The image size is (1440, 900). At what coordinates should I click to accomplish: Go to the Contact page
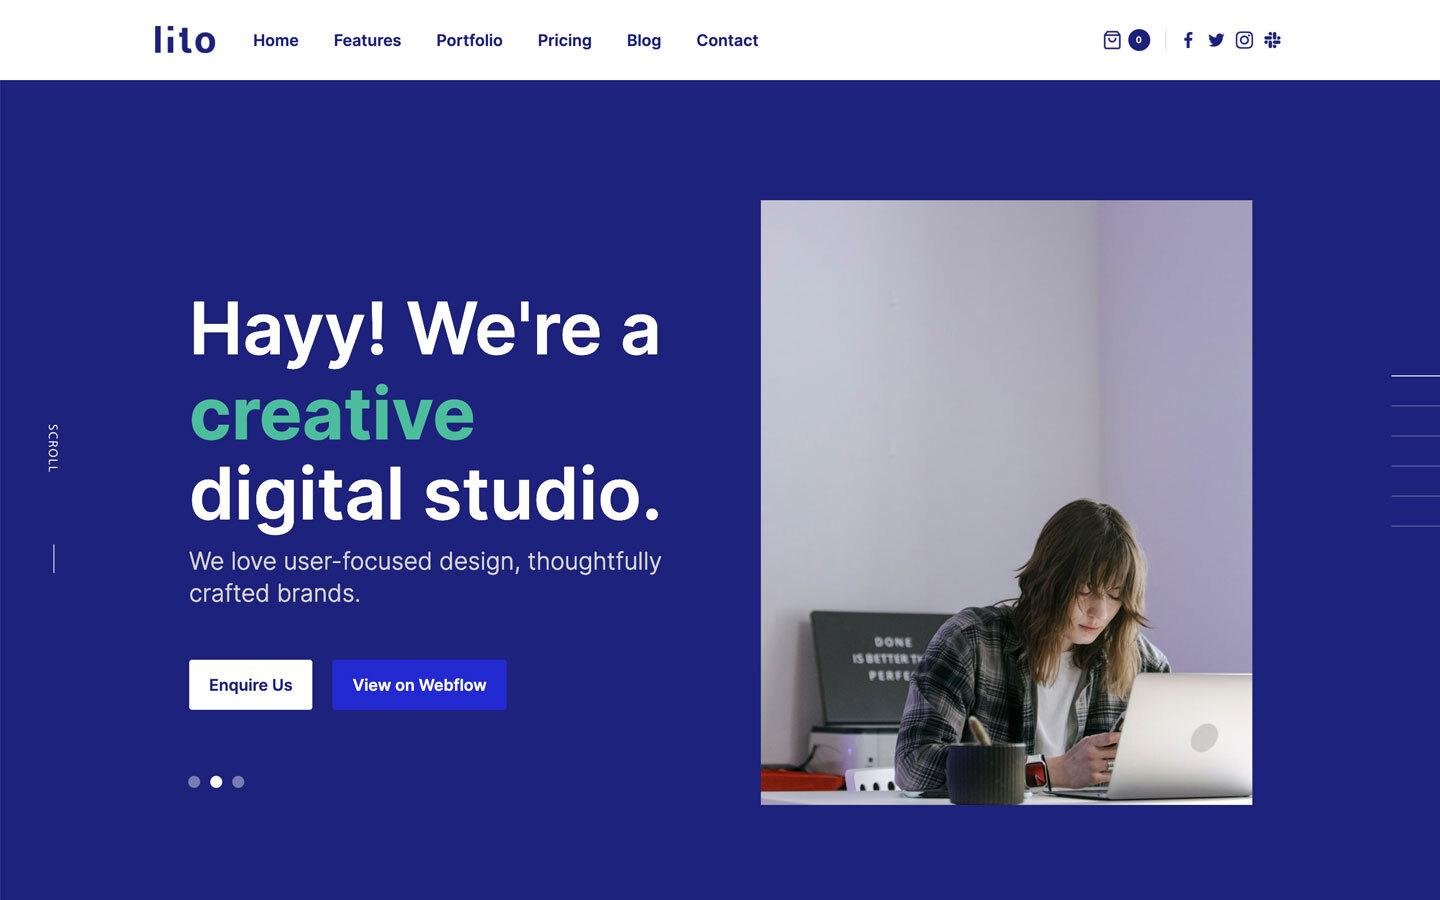pos(727,40)
